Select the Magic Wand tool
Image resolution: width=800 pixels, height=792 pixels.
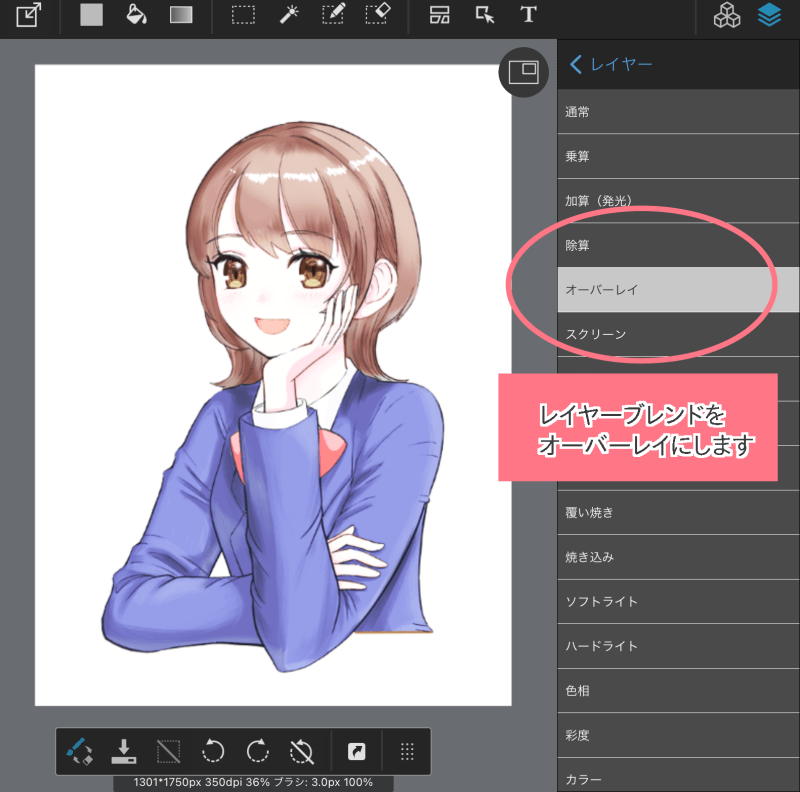[290, 16]
